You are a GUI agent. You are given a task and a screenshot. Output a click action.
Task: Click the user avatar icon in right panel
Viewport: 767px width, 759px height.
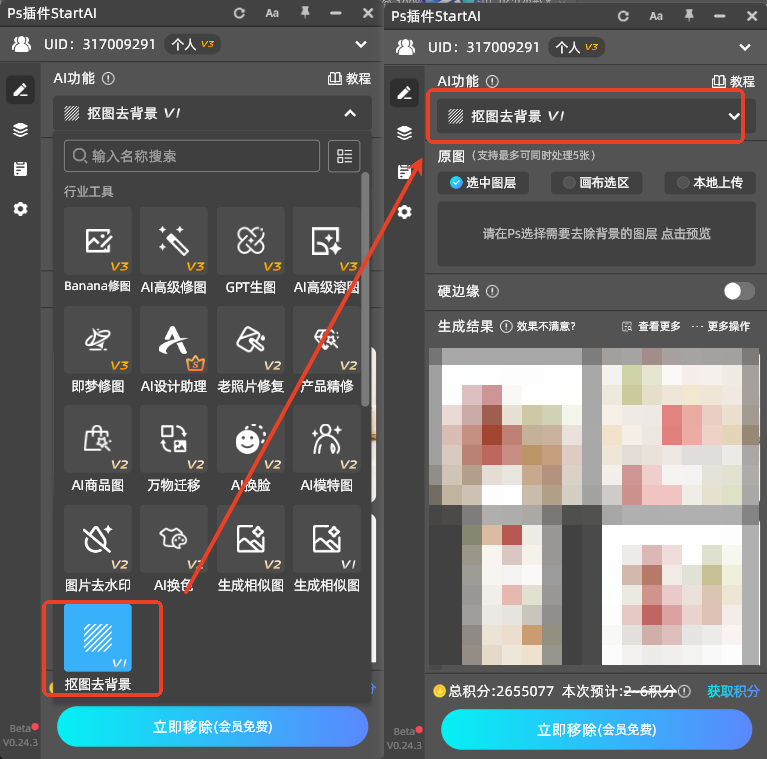(405, 47)
